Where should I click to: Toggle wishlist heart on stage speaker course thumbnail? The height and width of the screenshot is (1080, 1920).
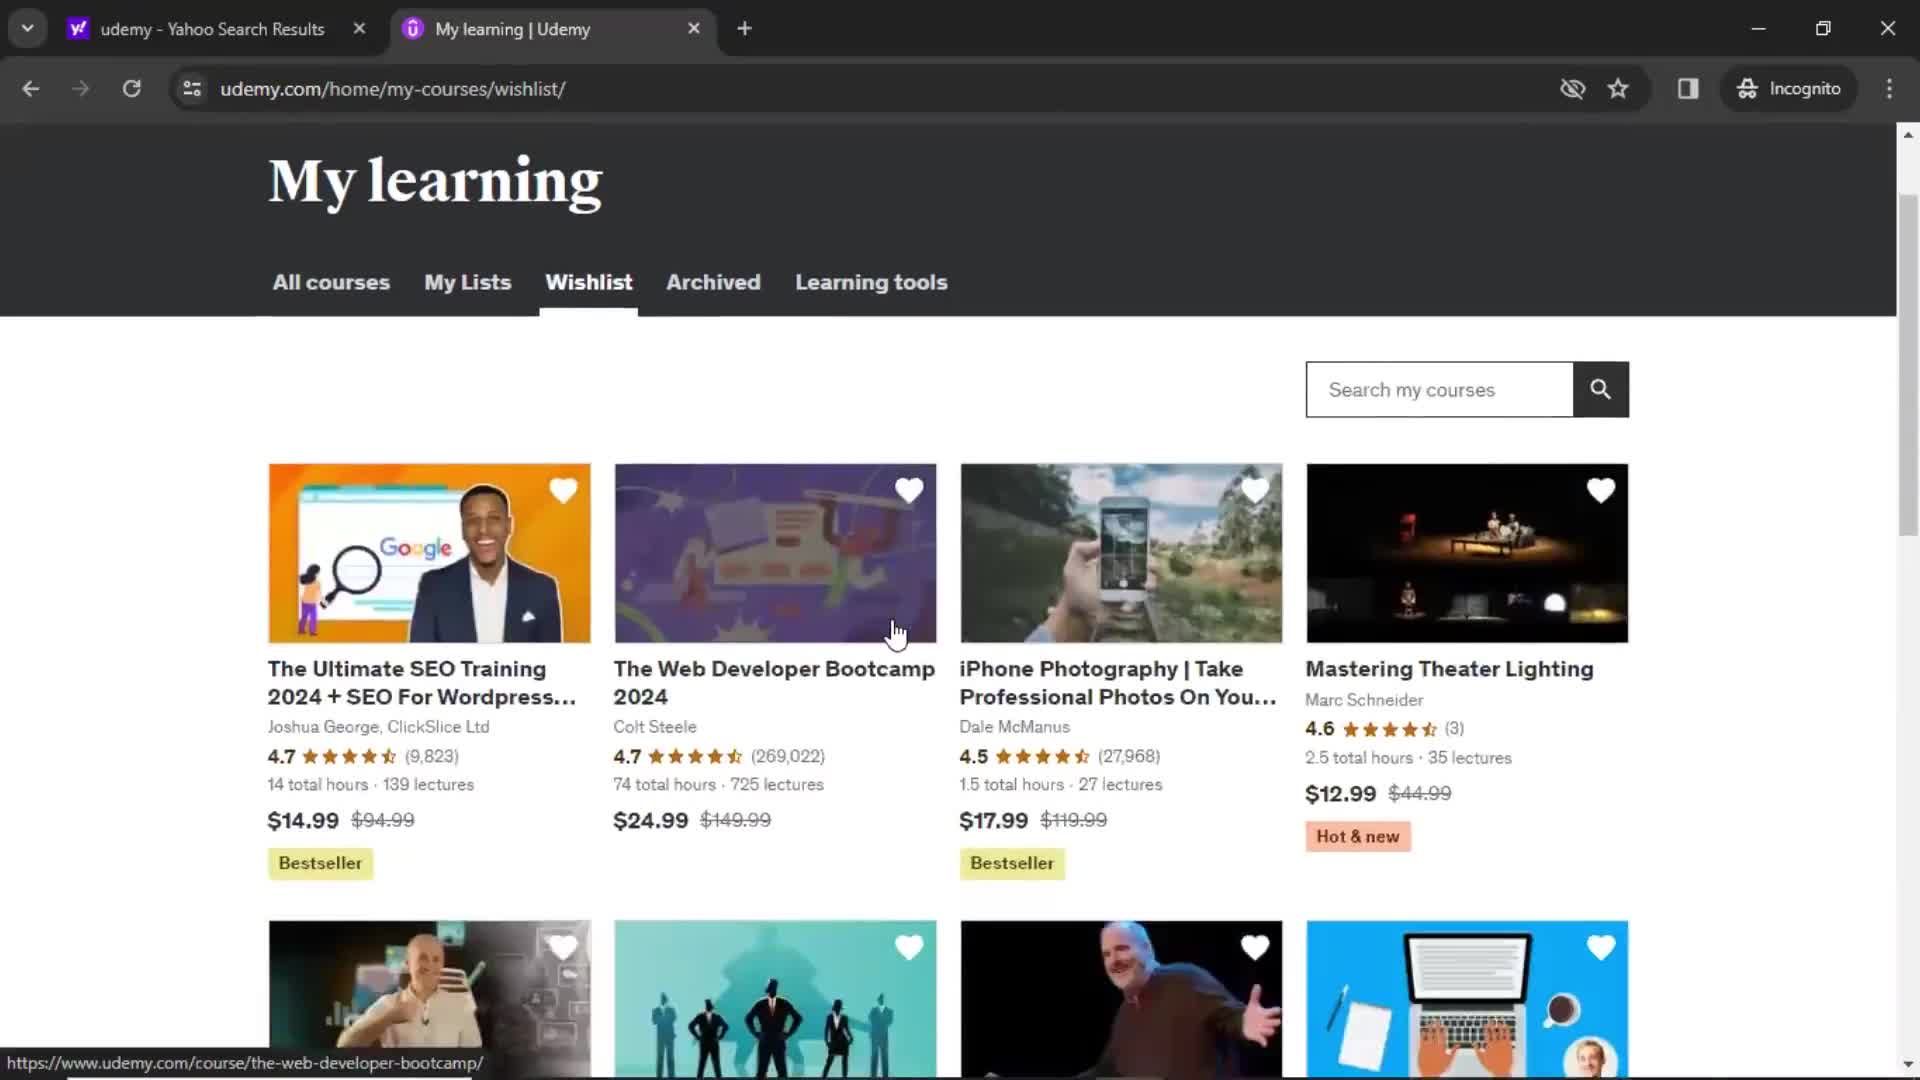1255,947
